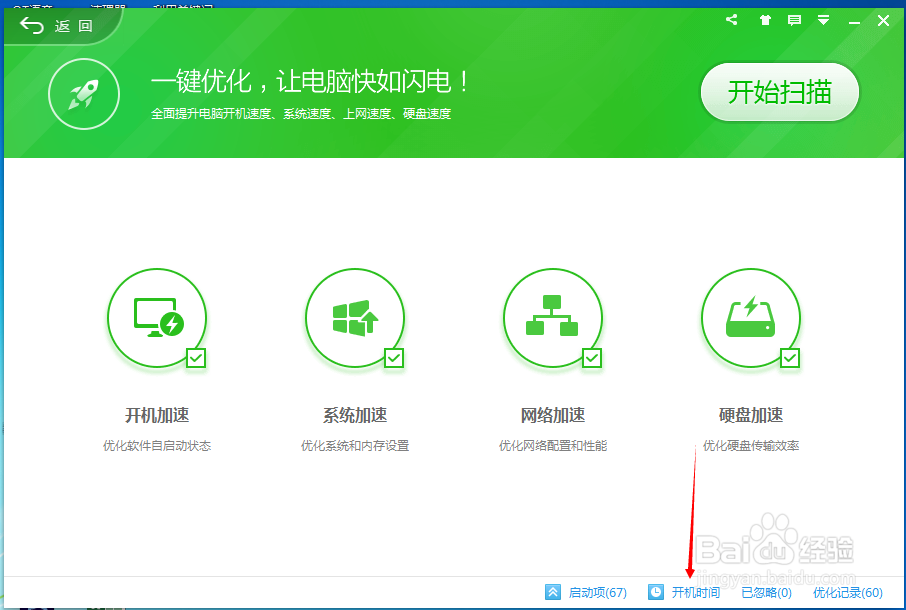The height and width of the screenshot is (610, 906).
Task: Click the 返回 back button
Action: 55,26
